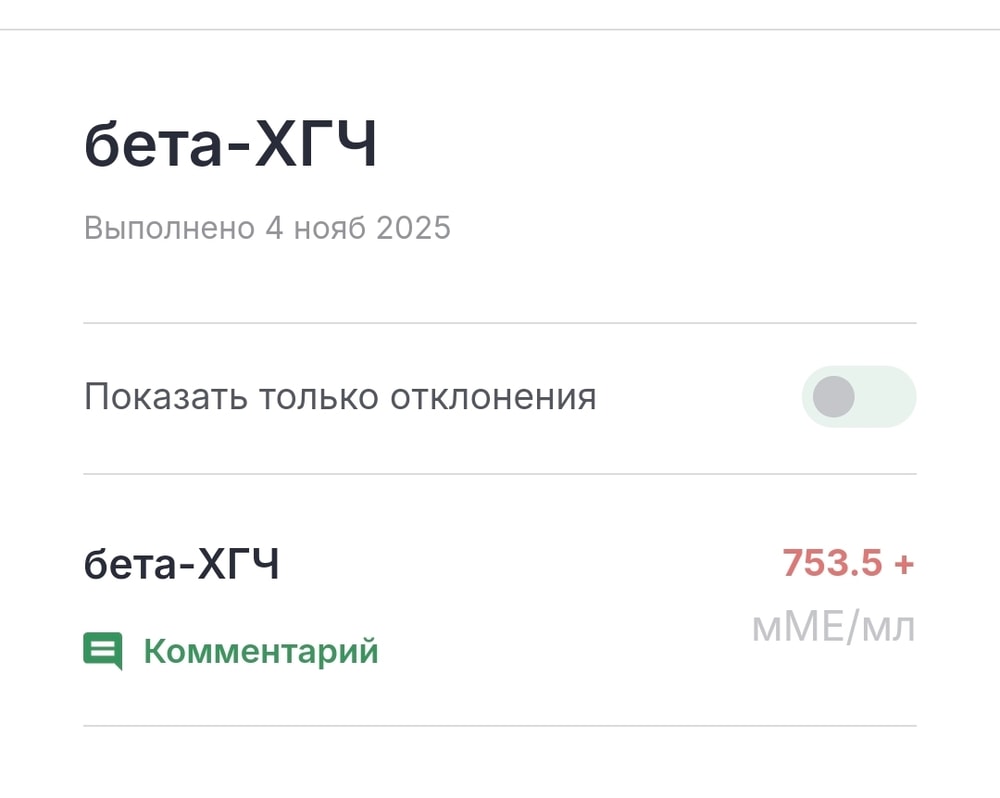Click the grey knob of the deviations switch
Viewport: 1000px width, 798px height.
pyautogui.click(x=833, y=397)
